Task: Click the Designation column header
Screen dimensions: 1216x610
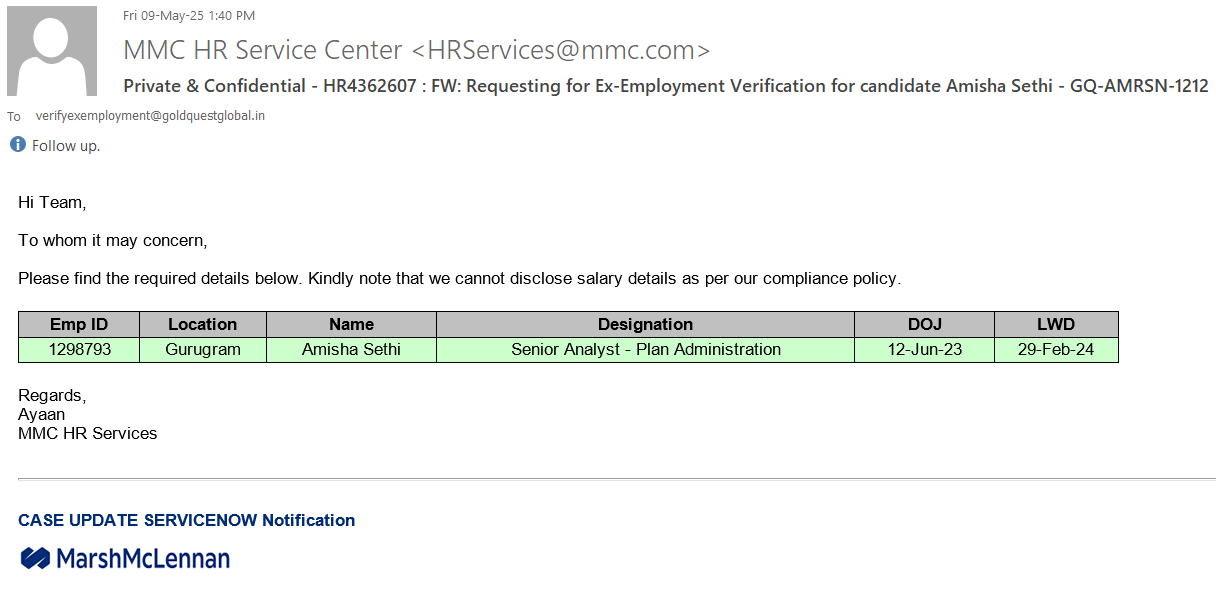Action: point(645,324)
